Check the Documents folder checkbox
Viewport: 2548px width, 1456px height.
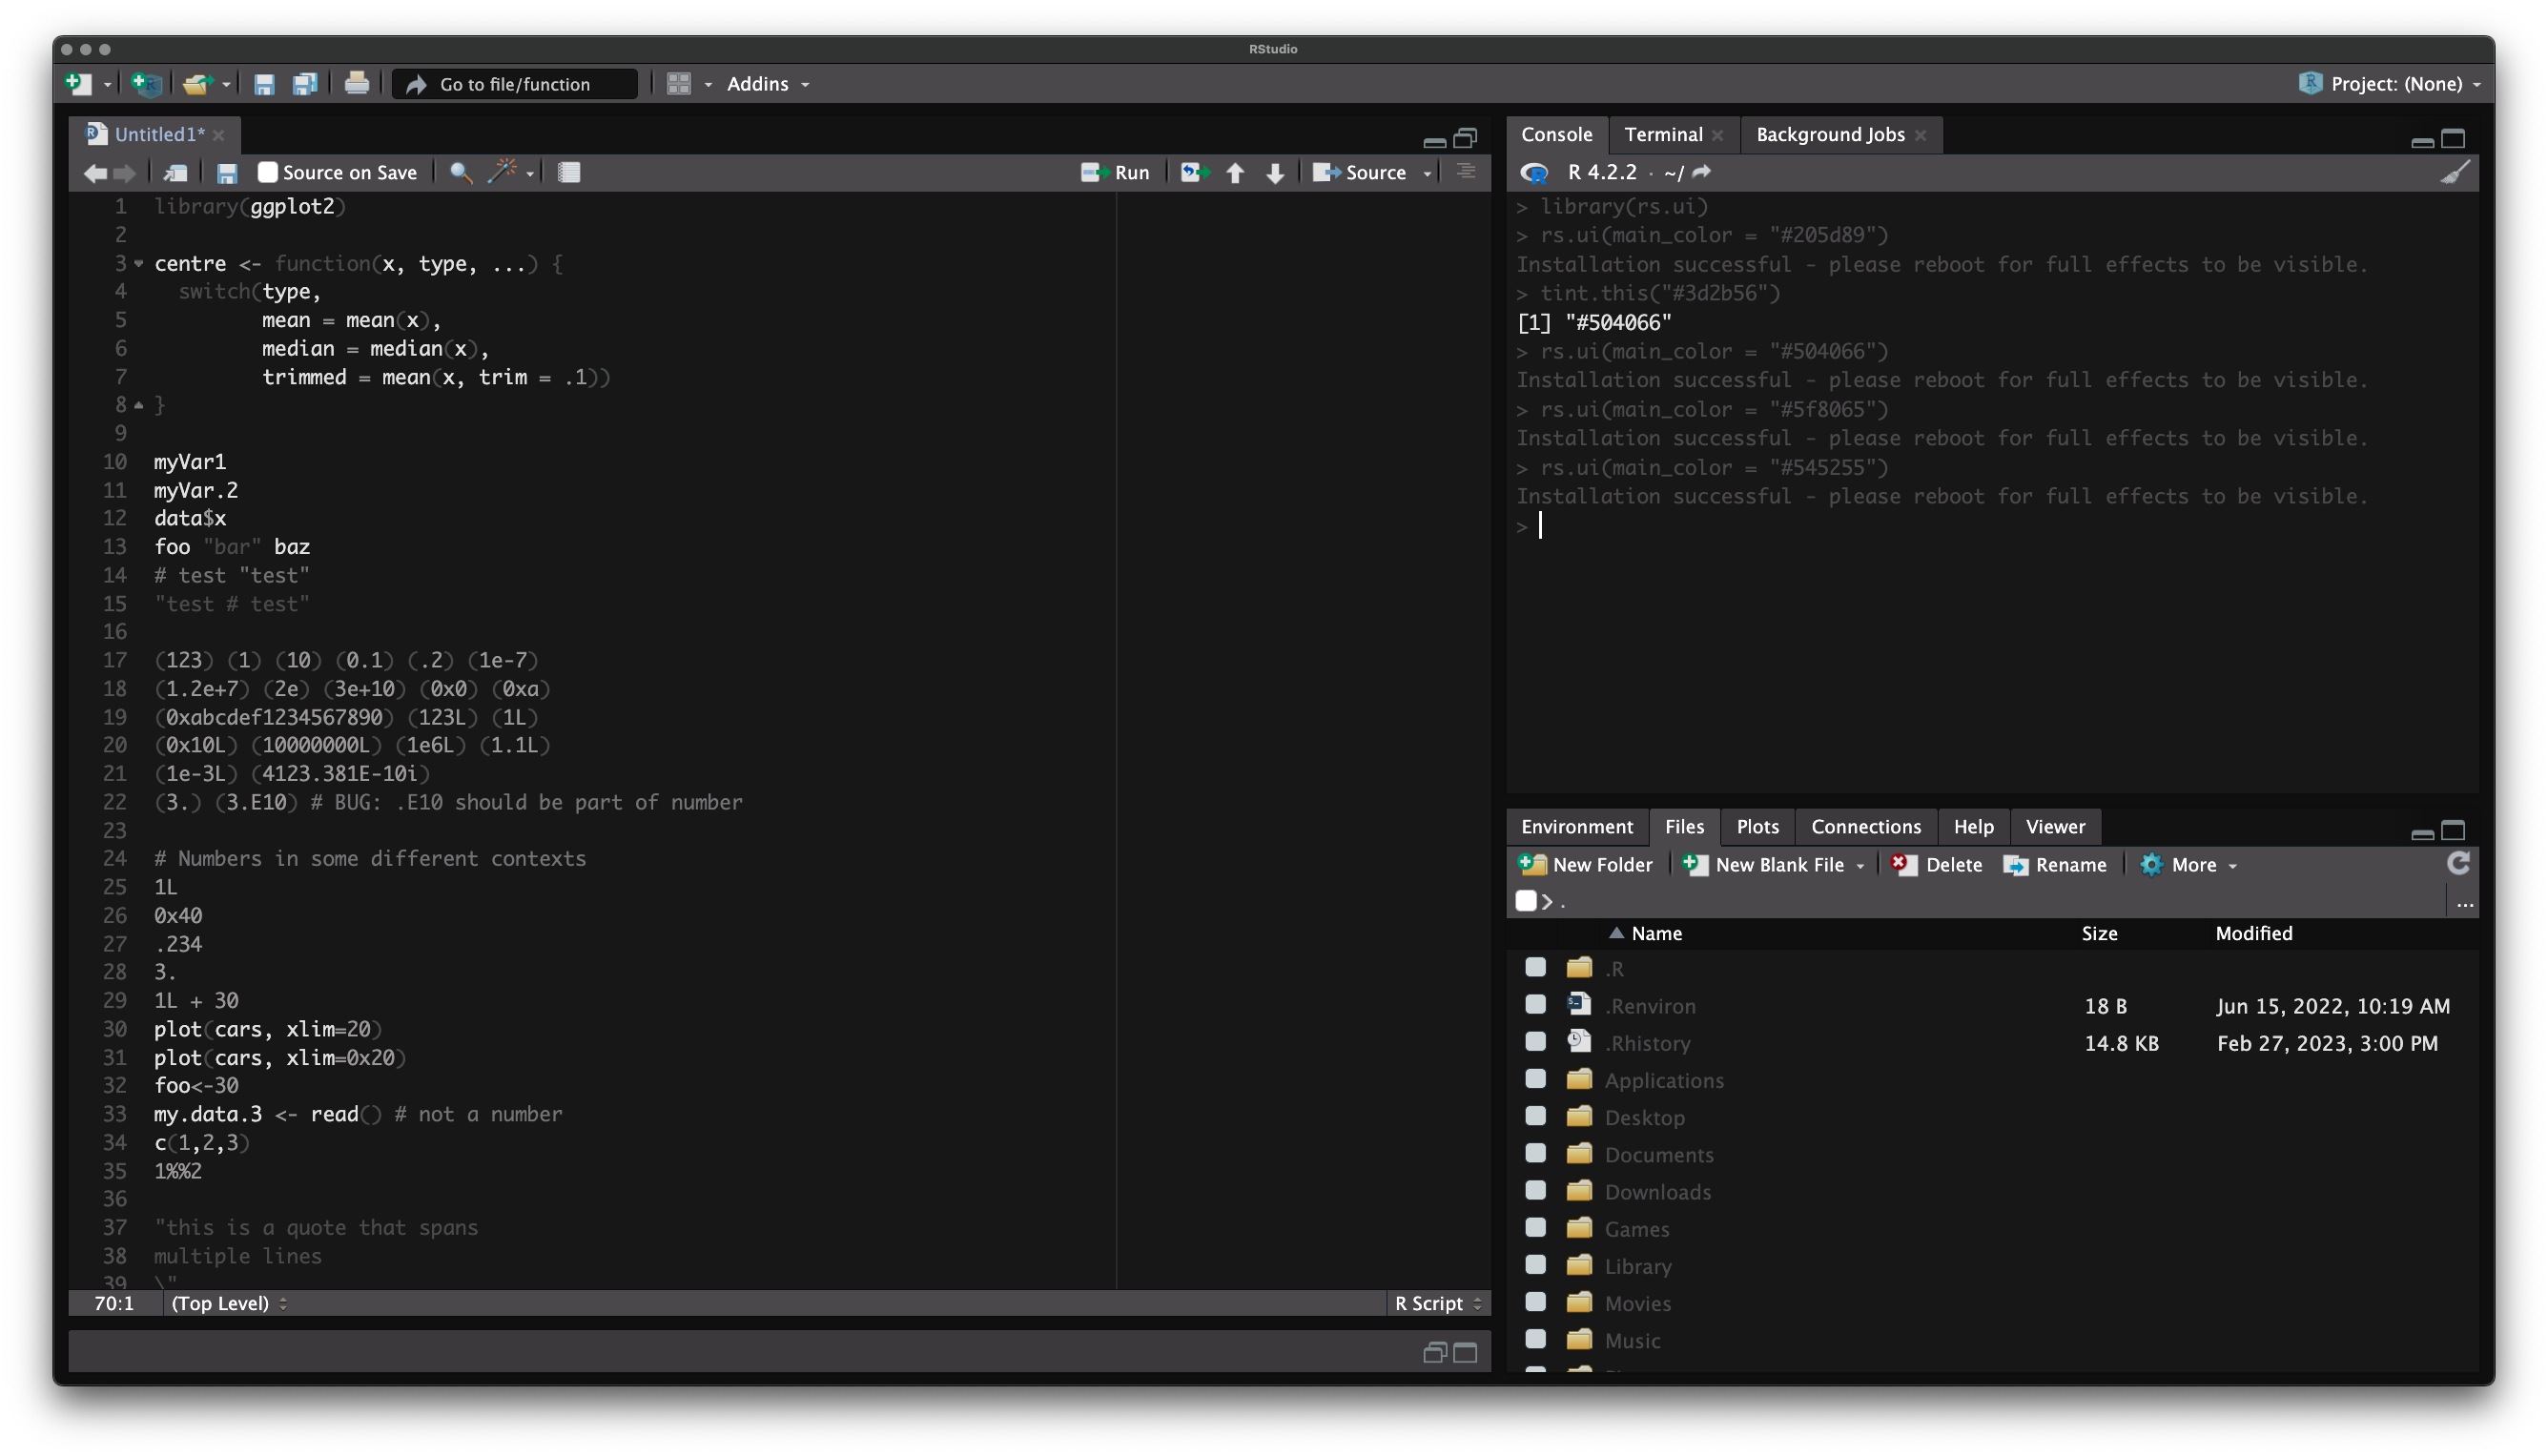pos(1535,1153)
